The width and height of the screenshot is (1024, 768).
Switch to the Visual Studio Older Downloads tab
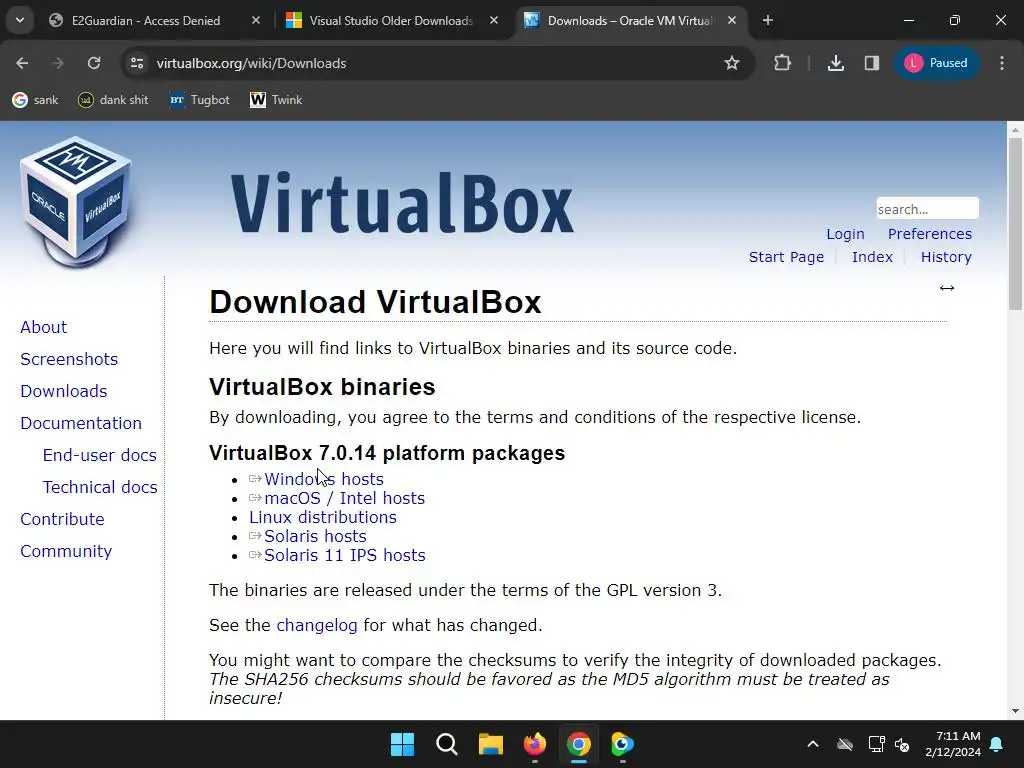(x=391, y=21)
